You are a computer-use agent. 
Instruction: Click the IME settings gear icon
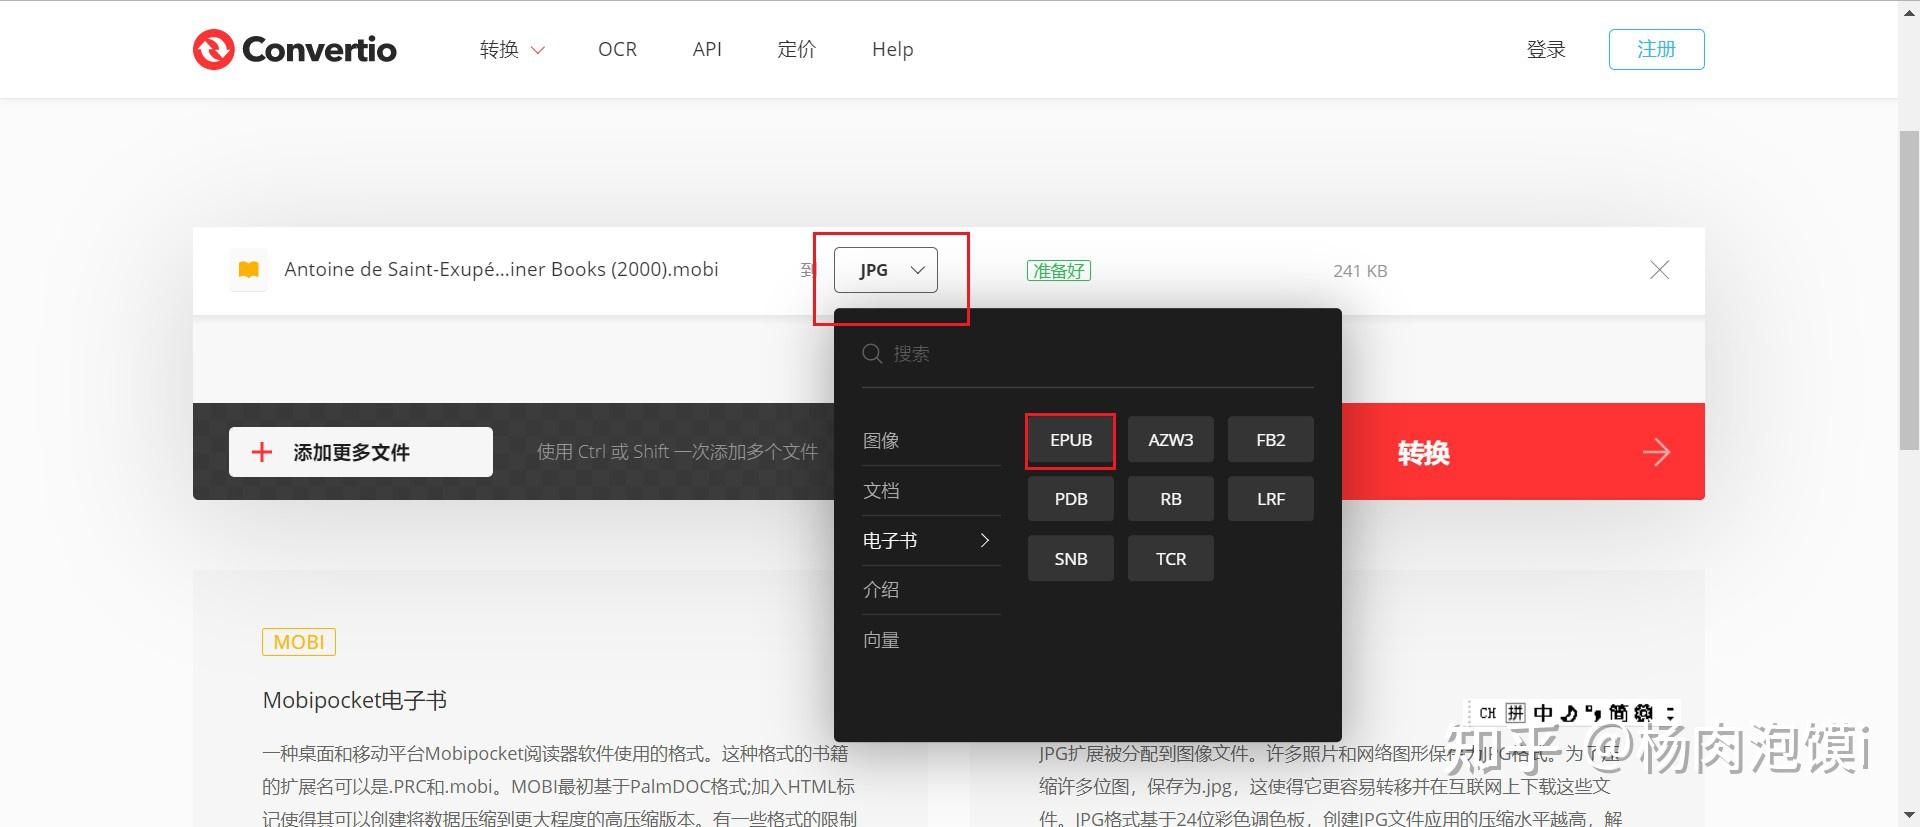click(x=1643, y=713)
